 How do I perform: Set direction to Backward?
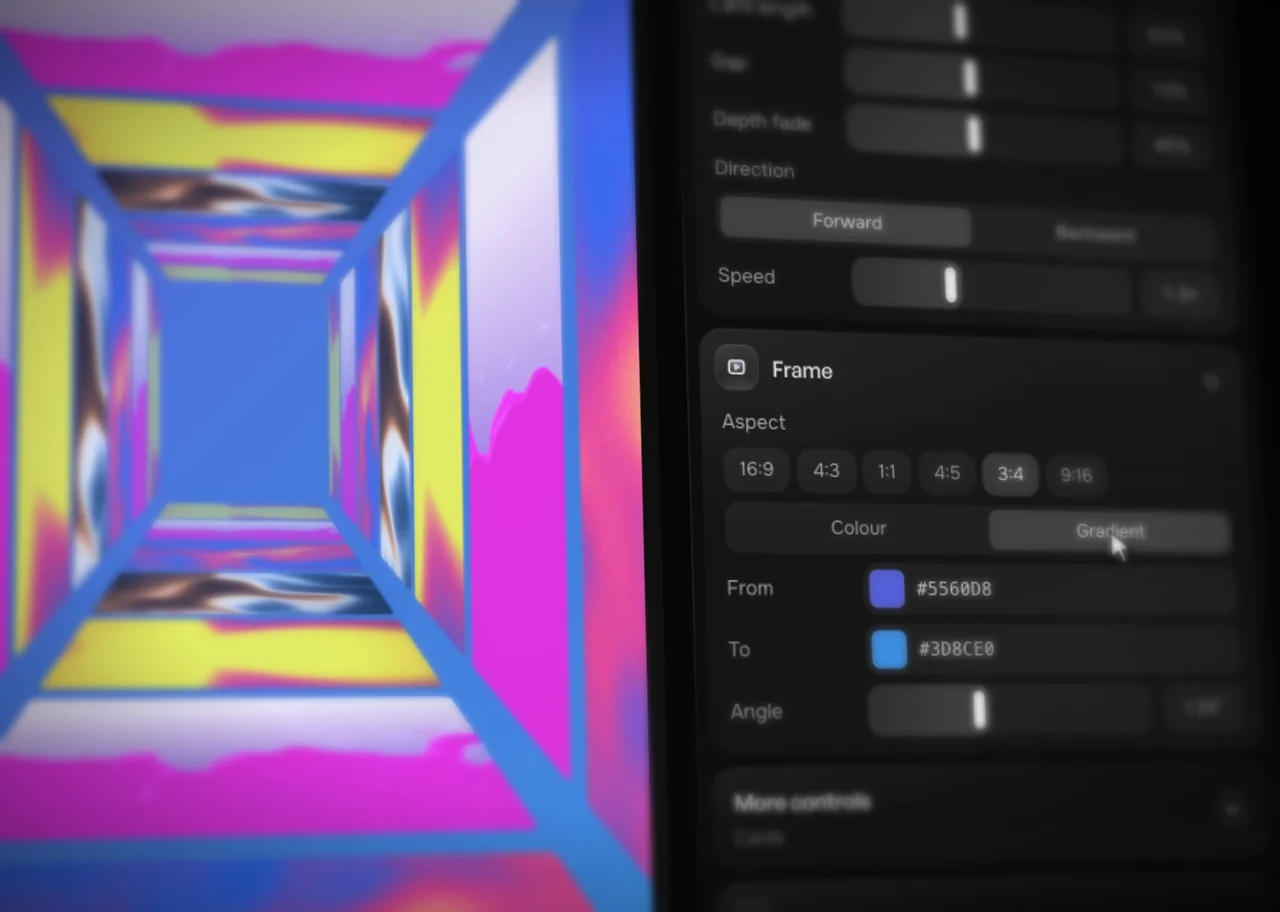1095,234
